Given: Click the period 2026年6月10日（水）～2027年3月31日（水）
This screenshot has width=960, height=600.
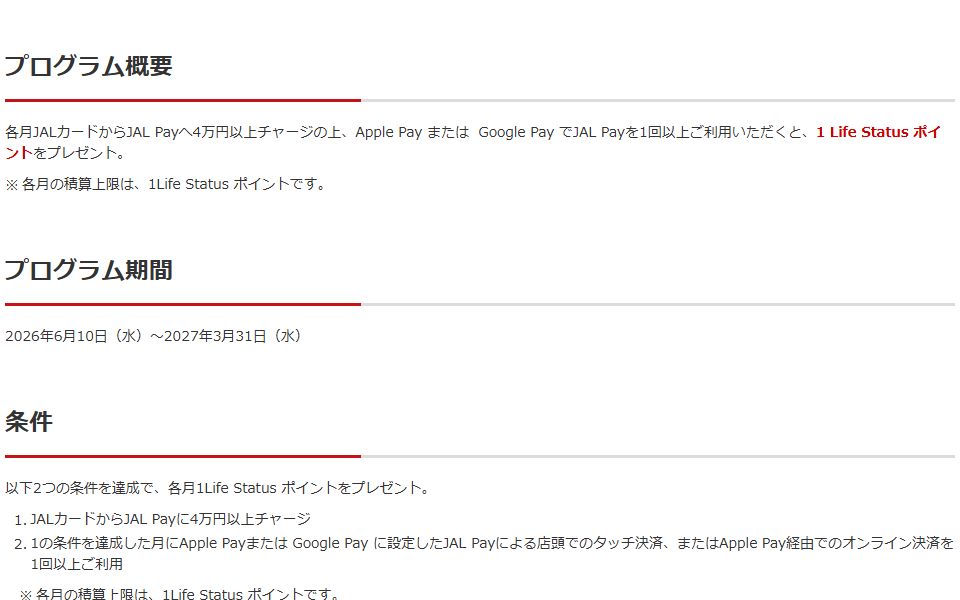Looking at the screenshot, I should [153, 336].
